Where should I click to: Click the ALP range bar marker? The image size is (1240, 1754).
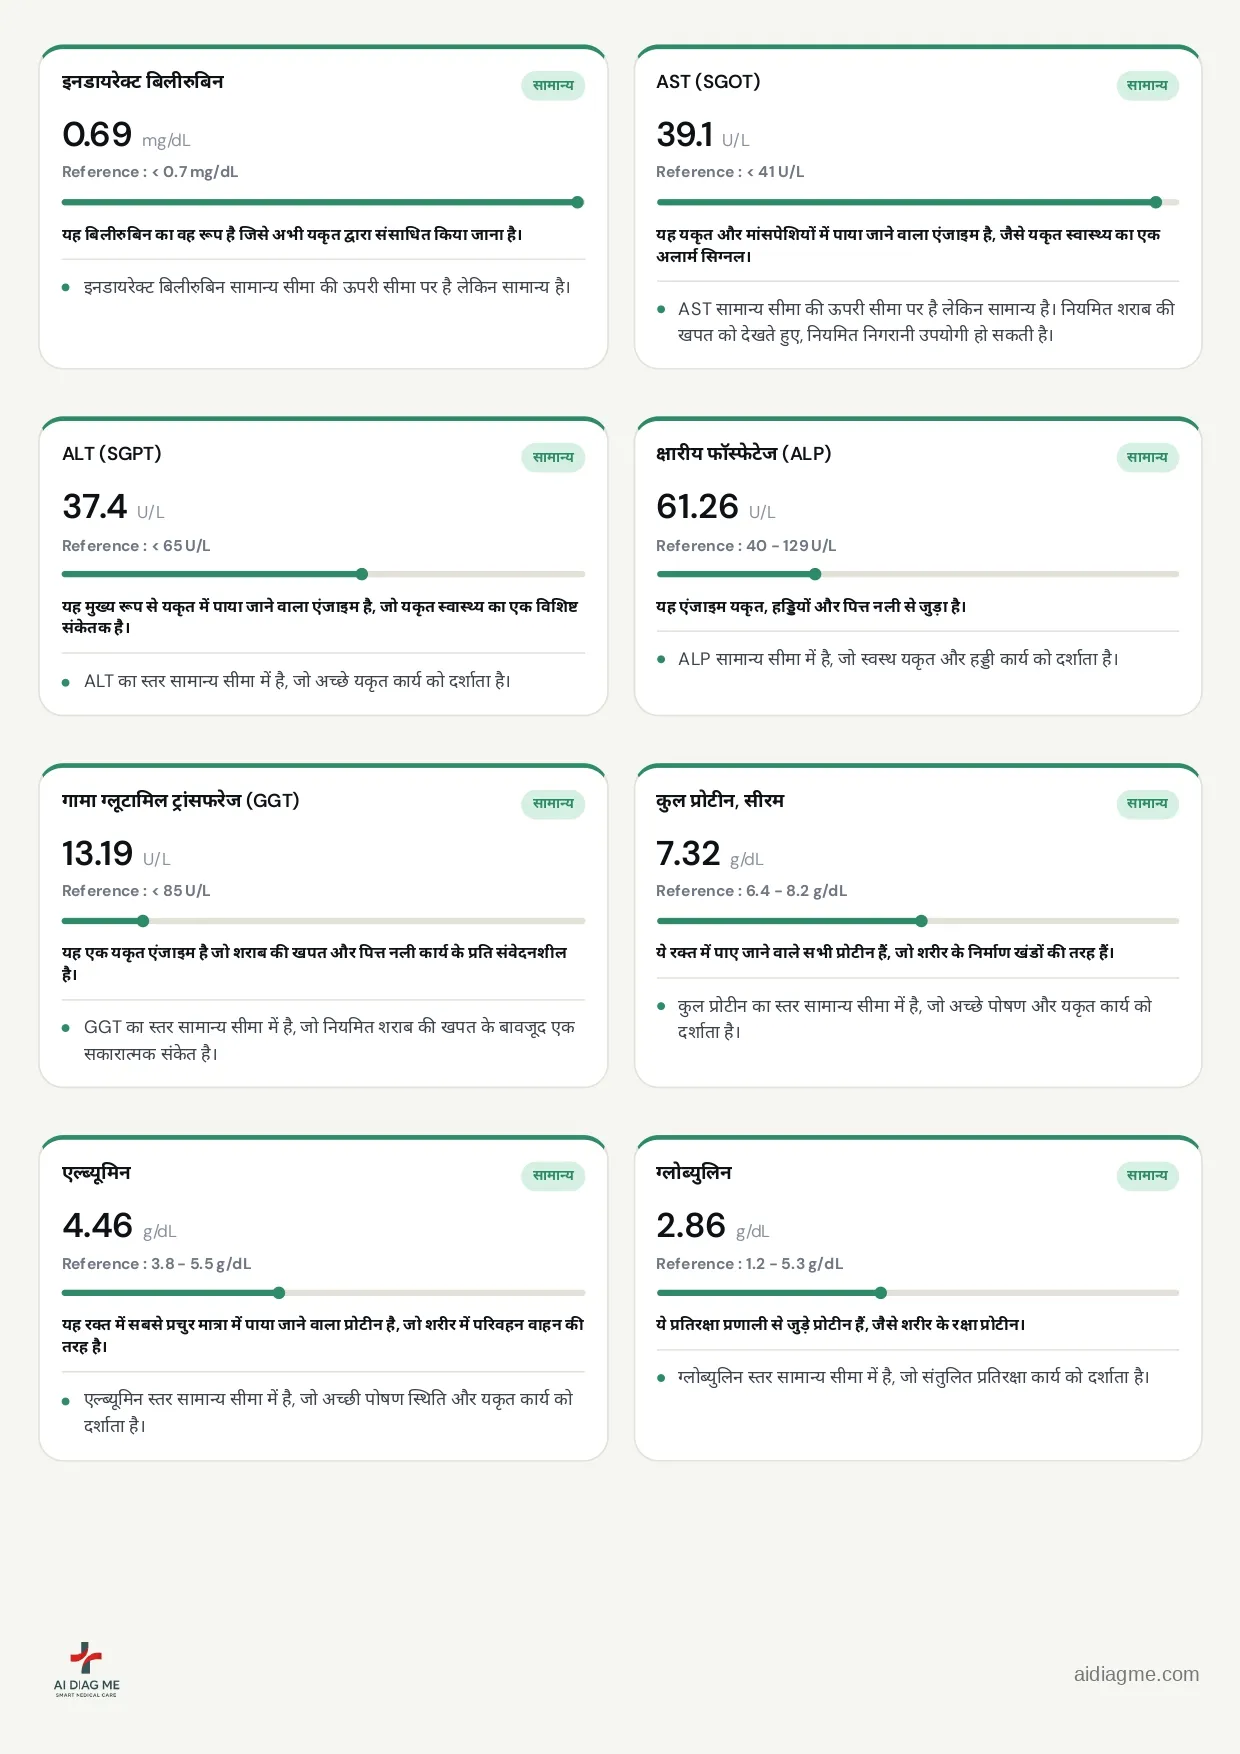815,574
